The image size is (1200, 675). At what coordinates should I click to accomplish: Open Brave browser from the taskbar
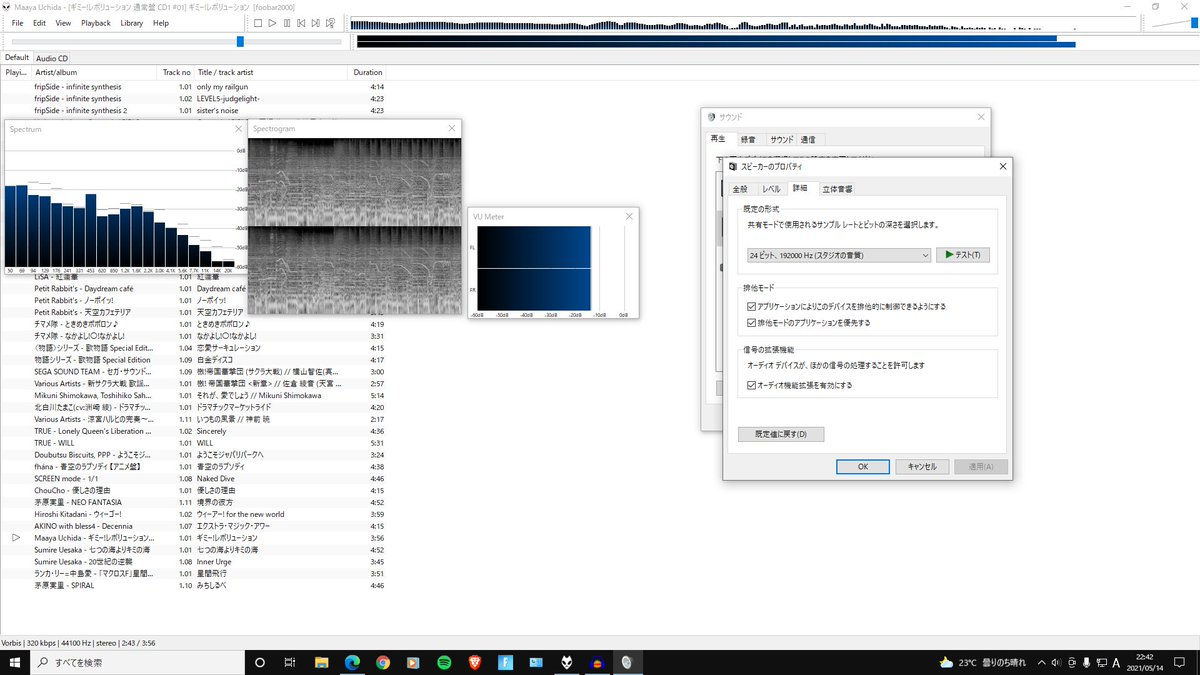pos(475,662)
